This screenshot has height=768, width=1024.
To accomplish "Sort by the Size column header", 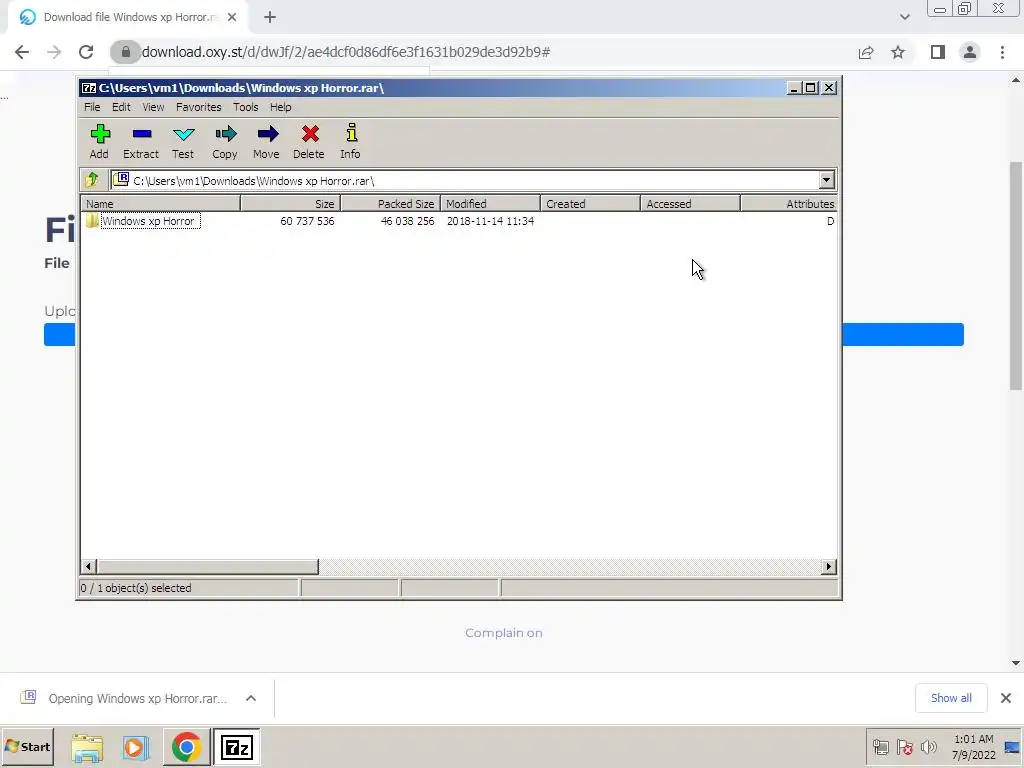I will click(x=291, y=204).
